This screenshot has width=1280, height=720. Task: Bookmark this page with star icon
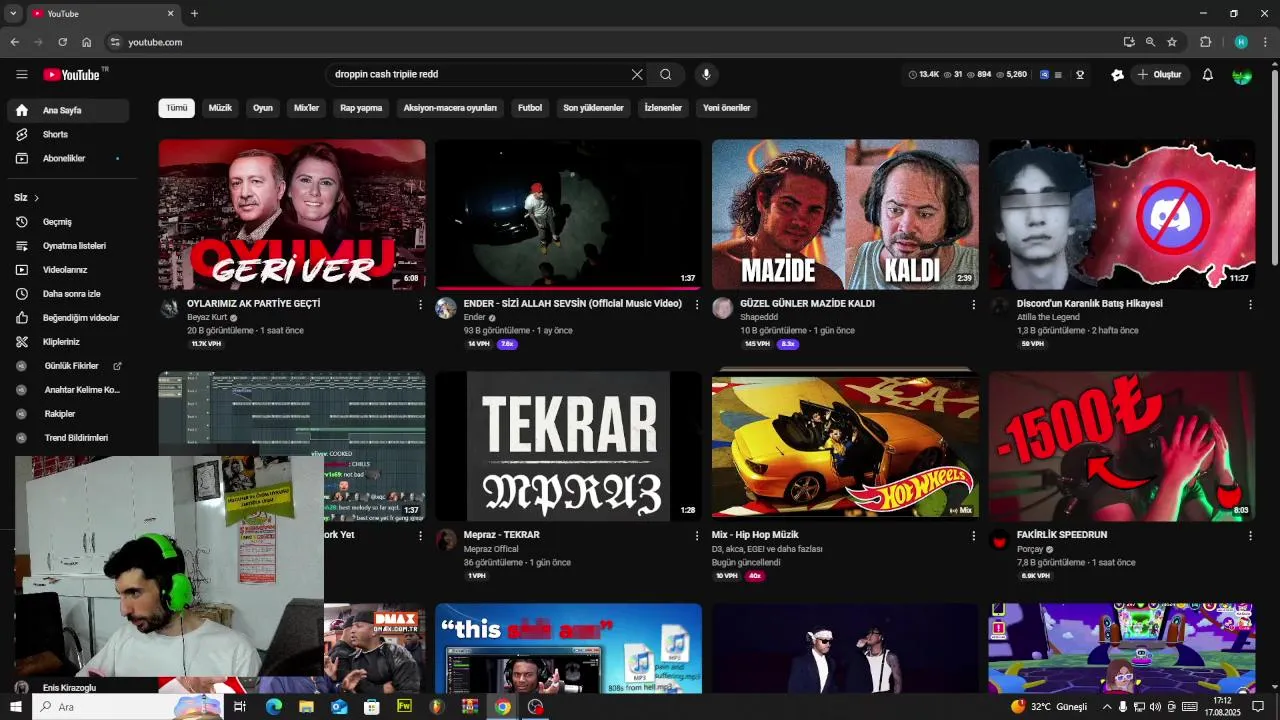(x=1172, y=42)
